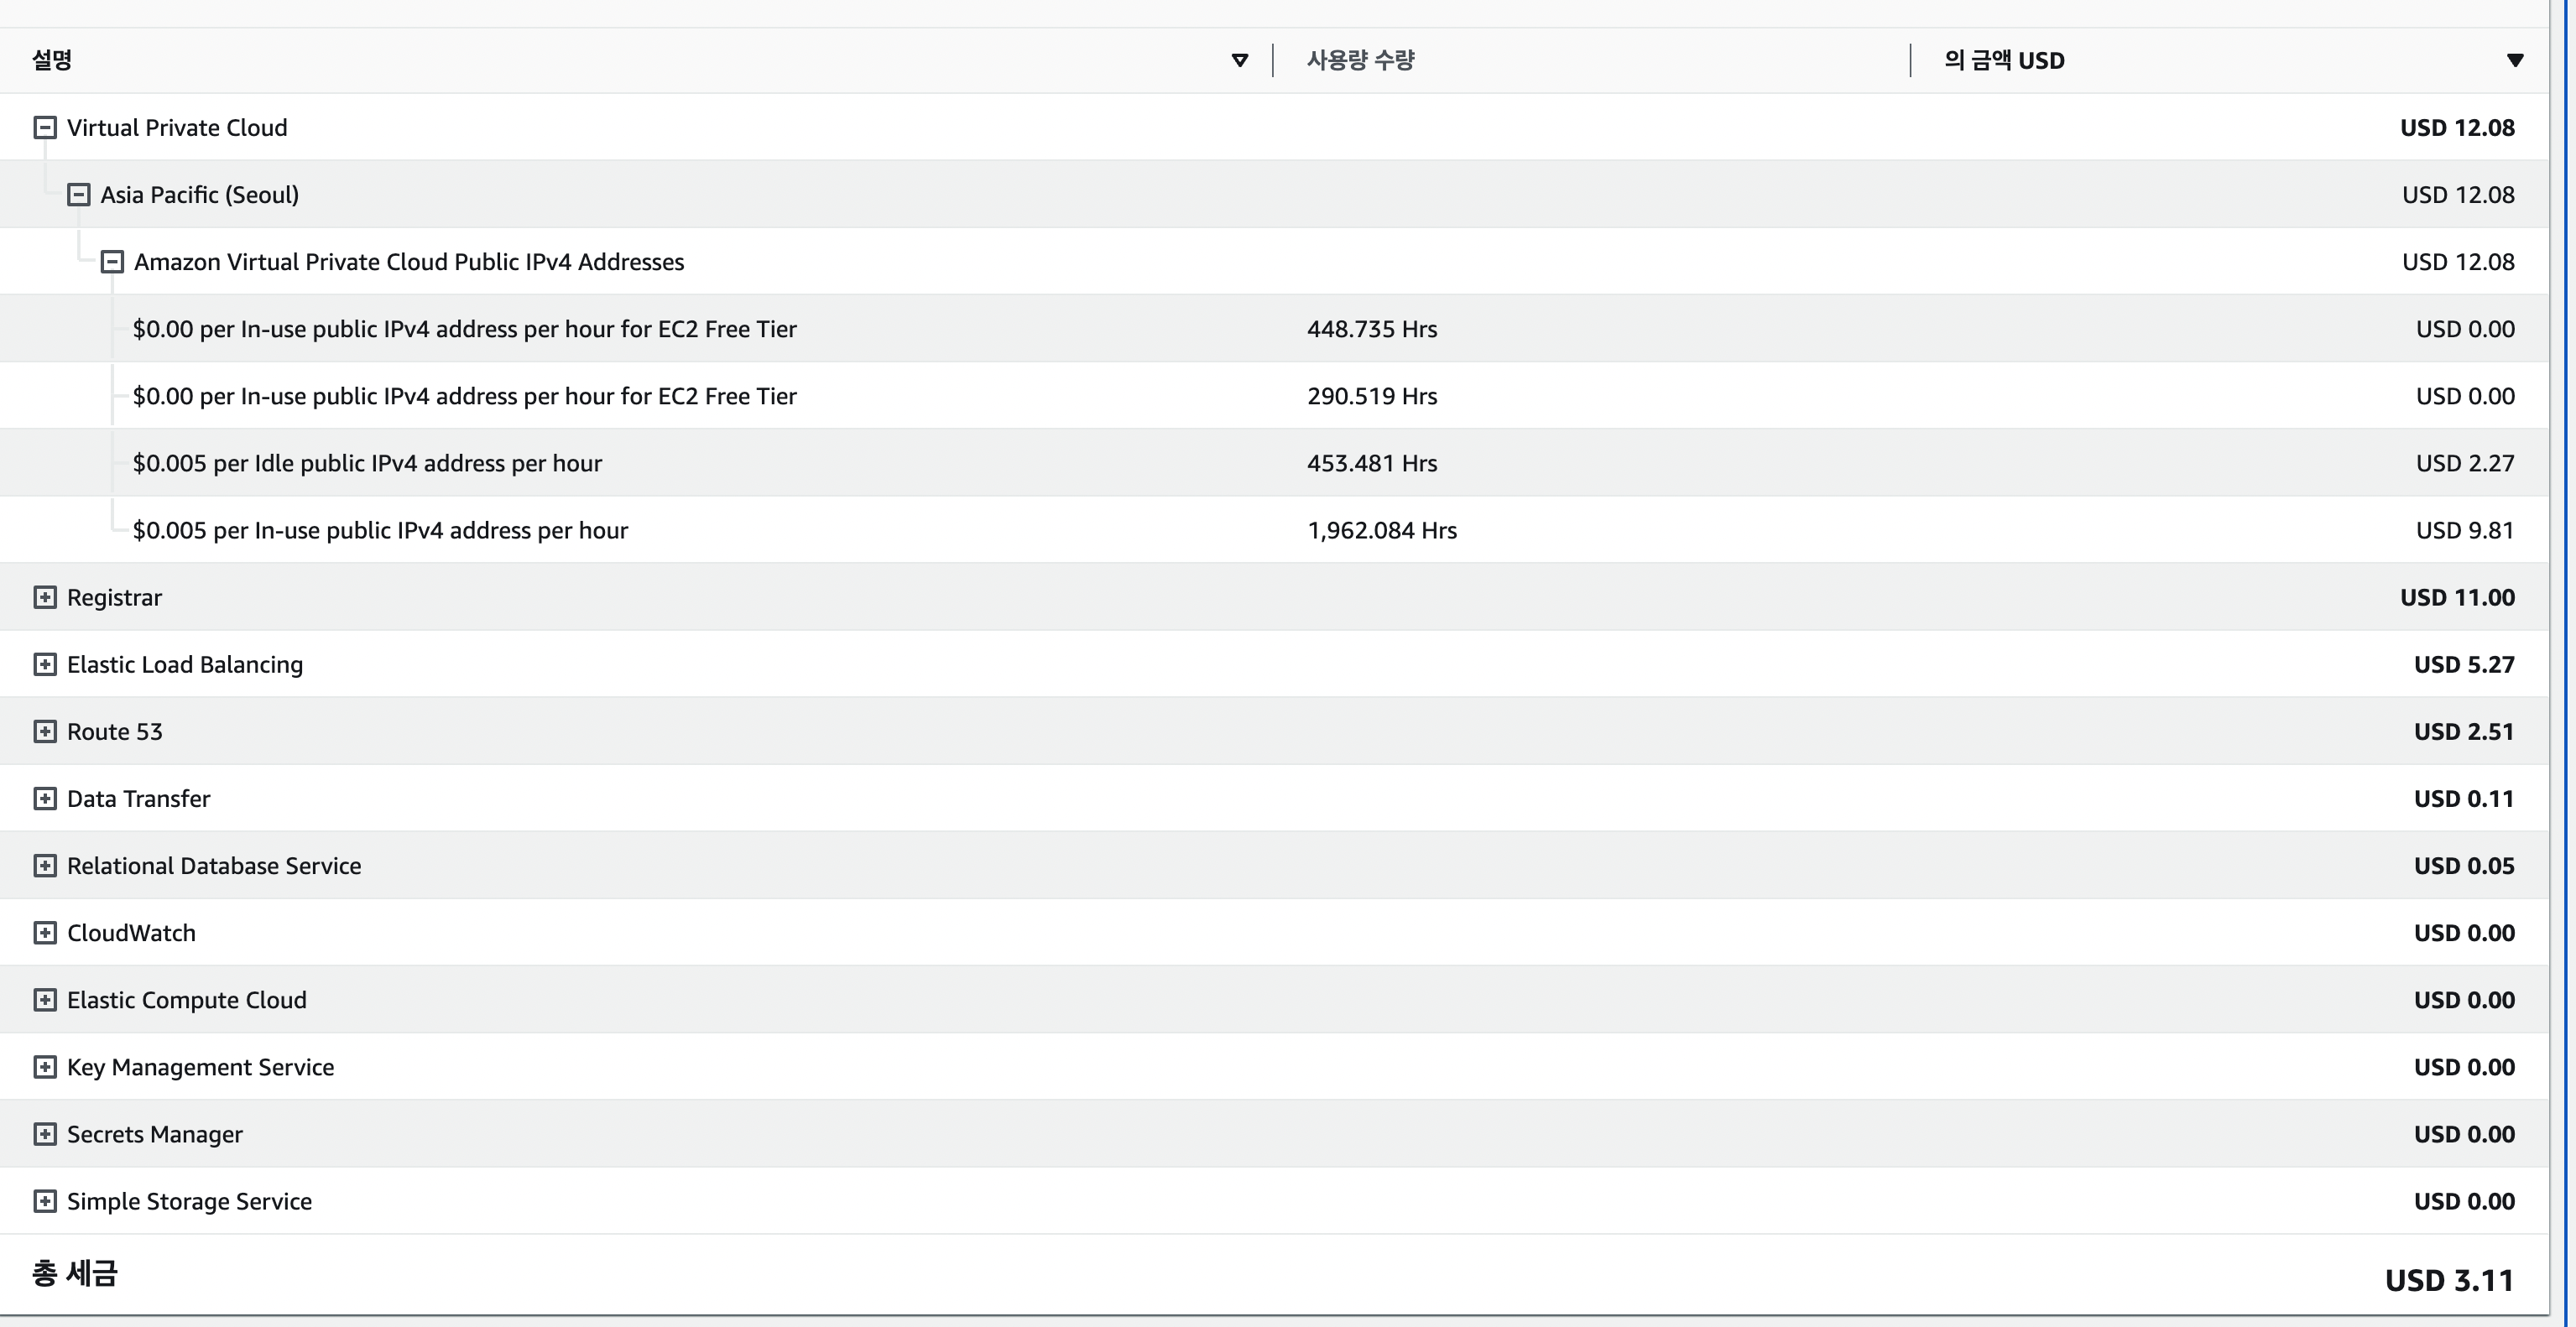Viewport: 2576px width, 1327px height.
Task: Click the 1,962.084 Hrs usage value
Action: [x=1382, y=530]
